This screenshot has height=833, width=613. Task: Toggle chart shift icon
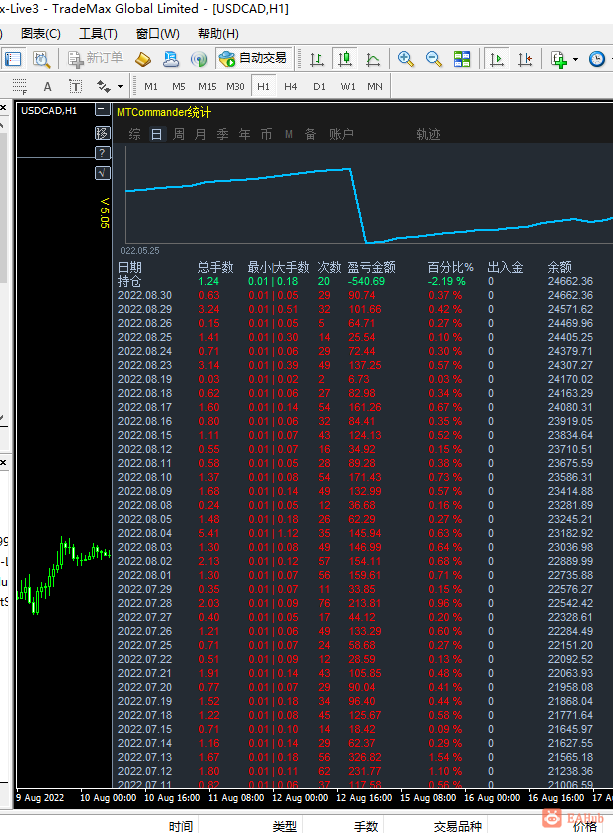(x=525, y=59)
